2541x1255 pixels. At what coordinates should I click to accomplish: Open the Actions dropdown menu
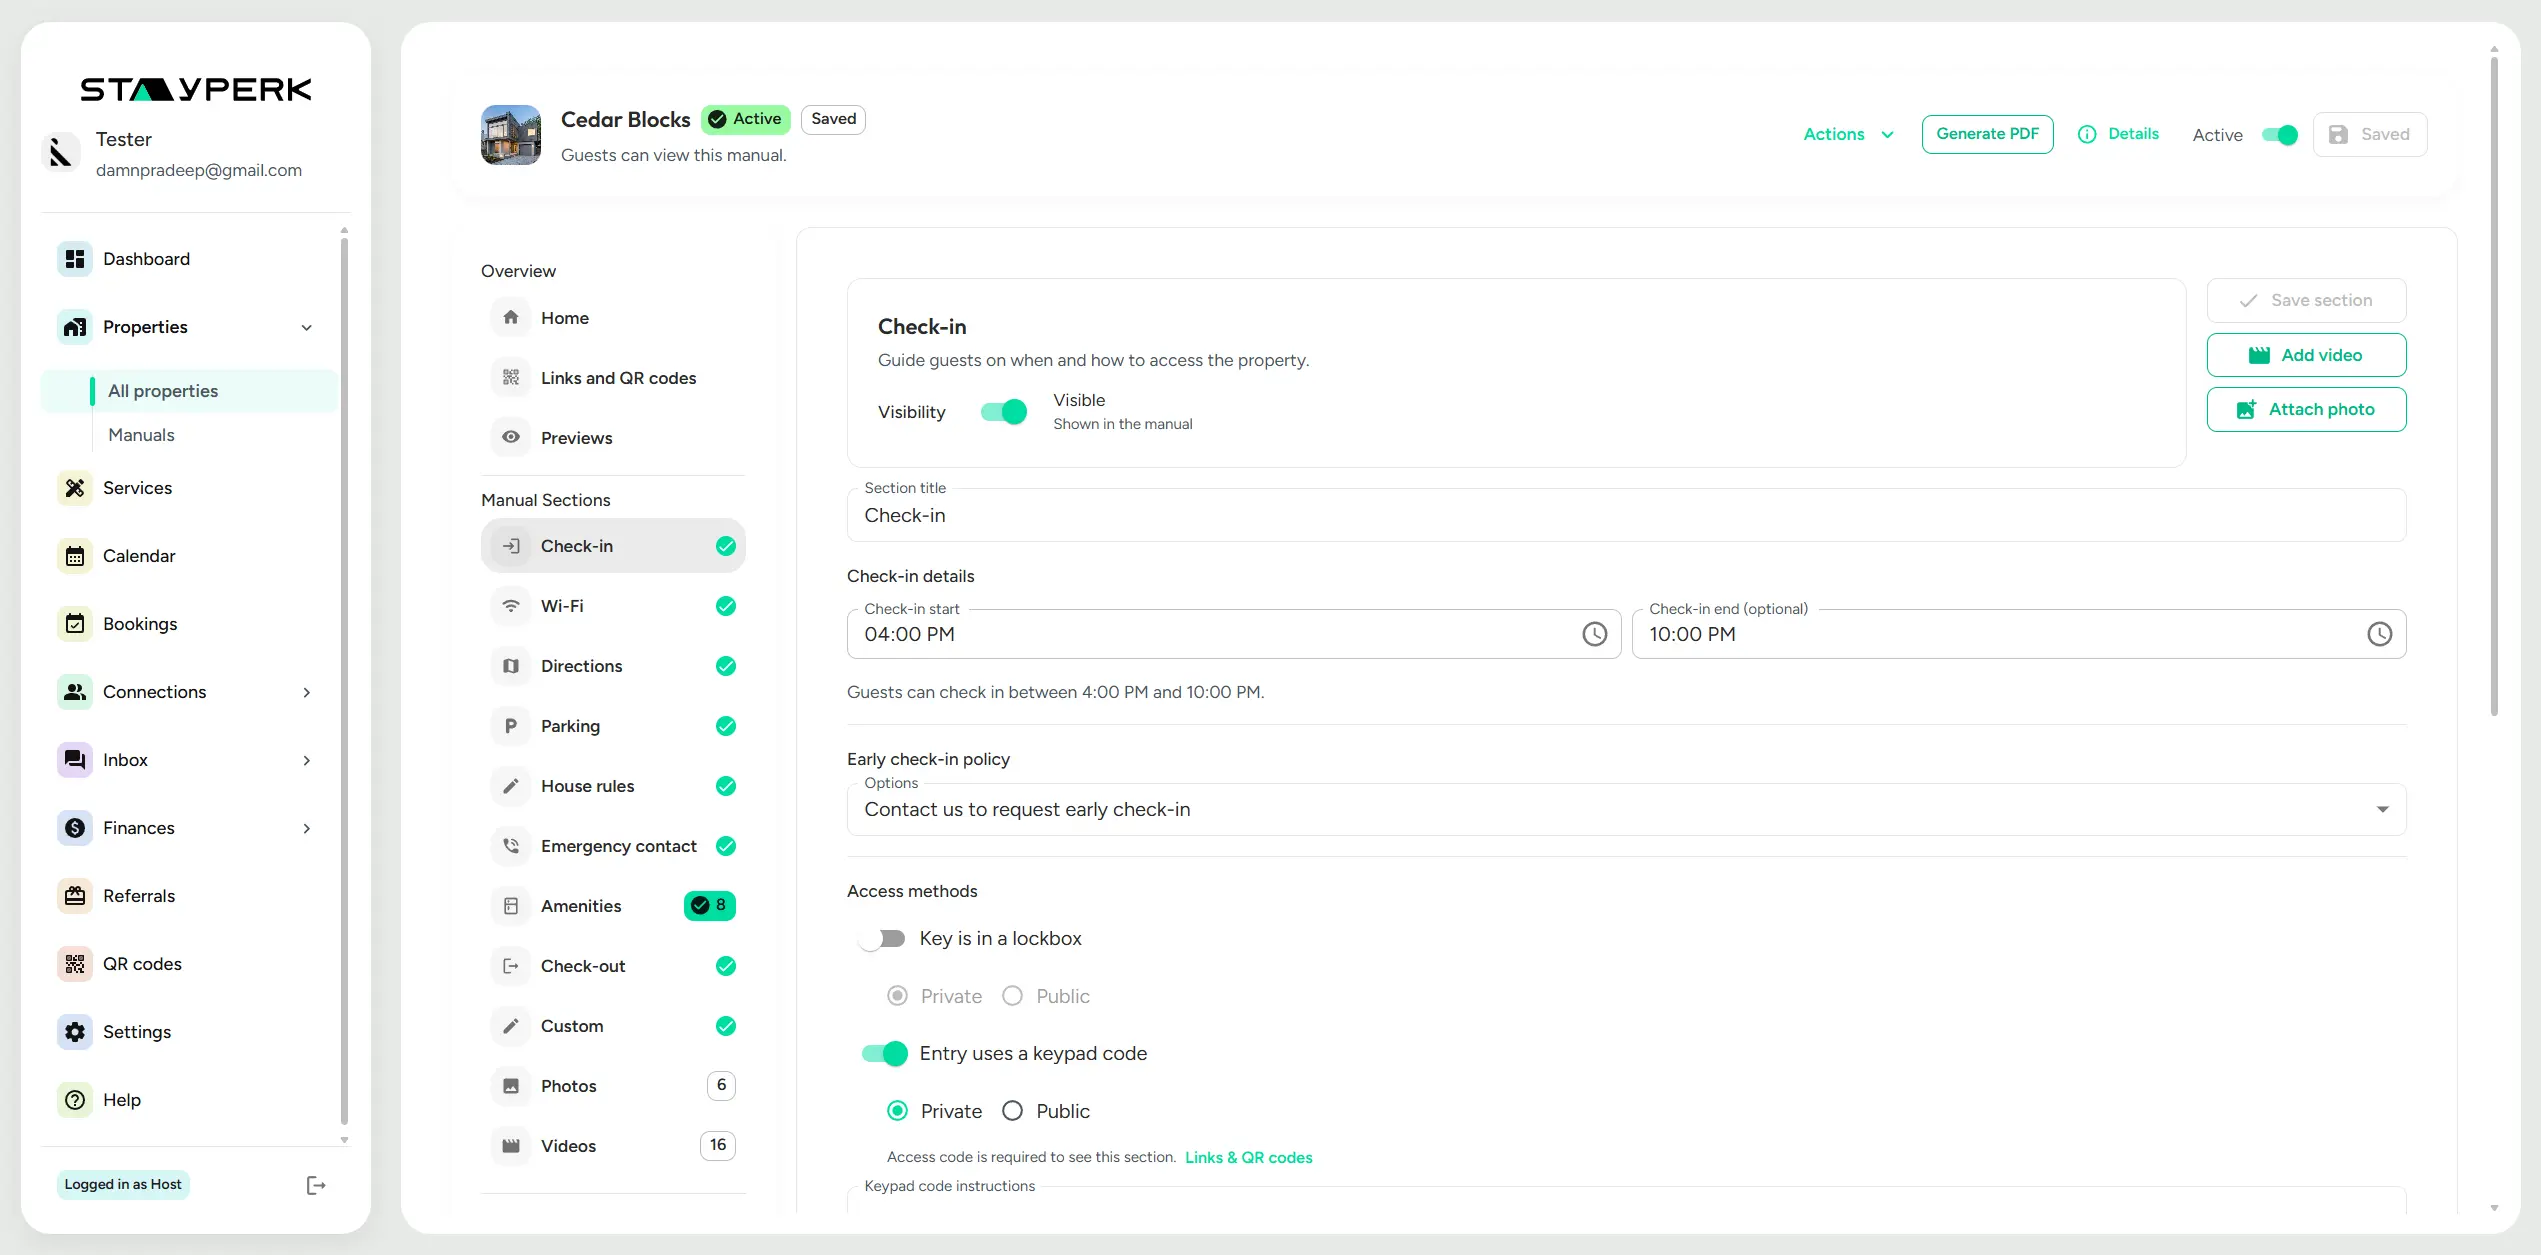point(1848,134)
